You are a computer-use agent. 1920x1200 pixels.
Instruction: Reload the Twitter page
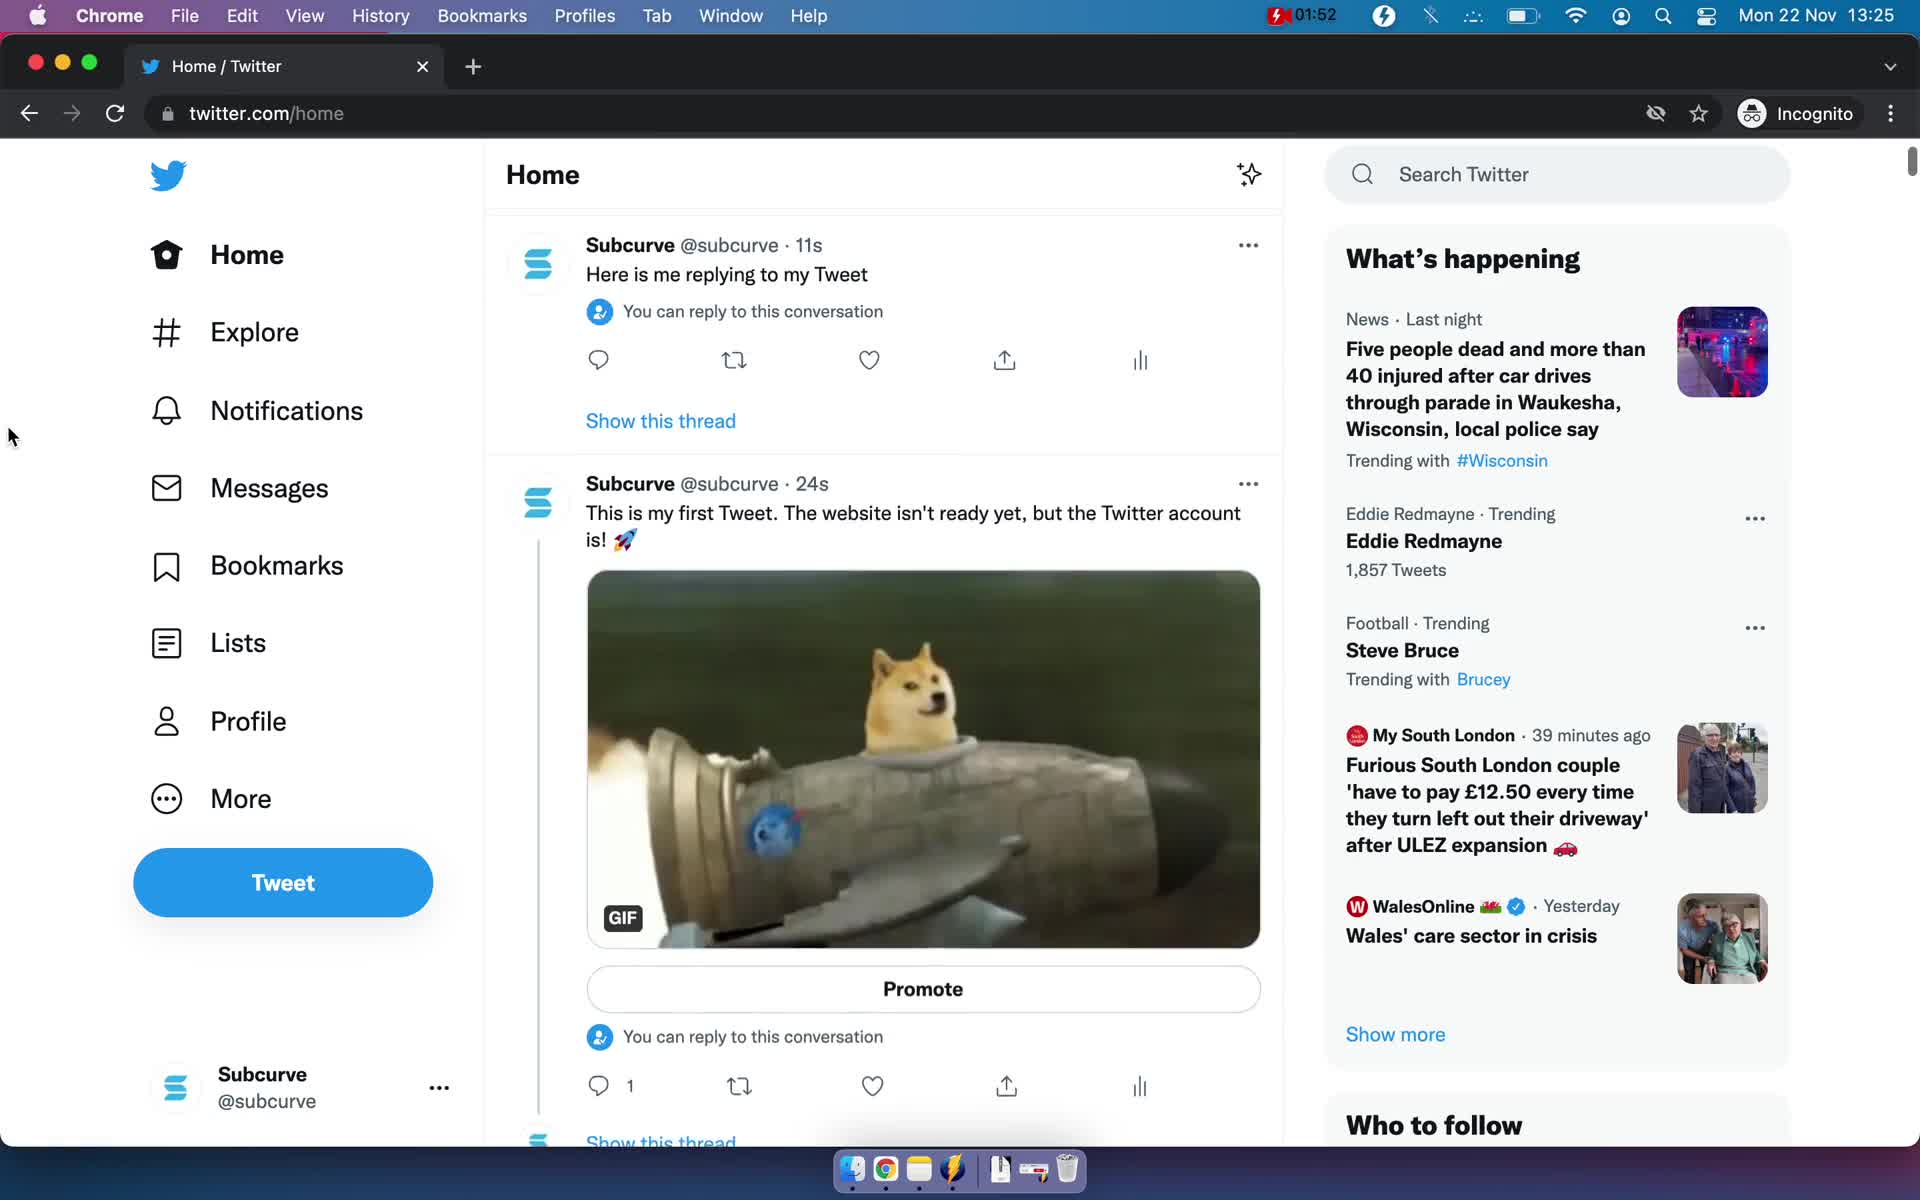tap(115, 114)
